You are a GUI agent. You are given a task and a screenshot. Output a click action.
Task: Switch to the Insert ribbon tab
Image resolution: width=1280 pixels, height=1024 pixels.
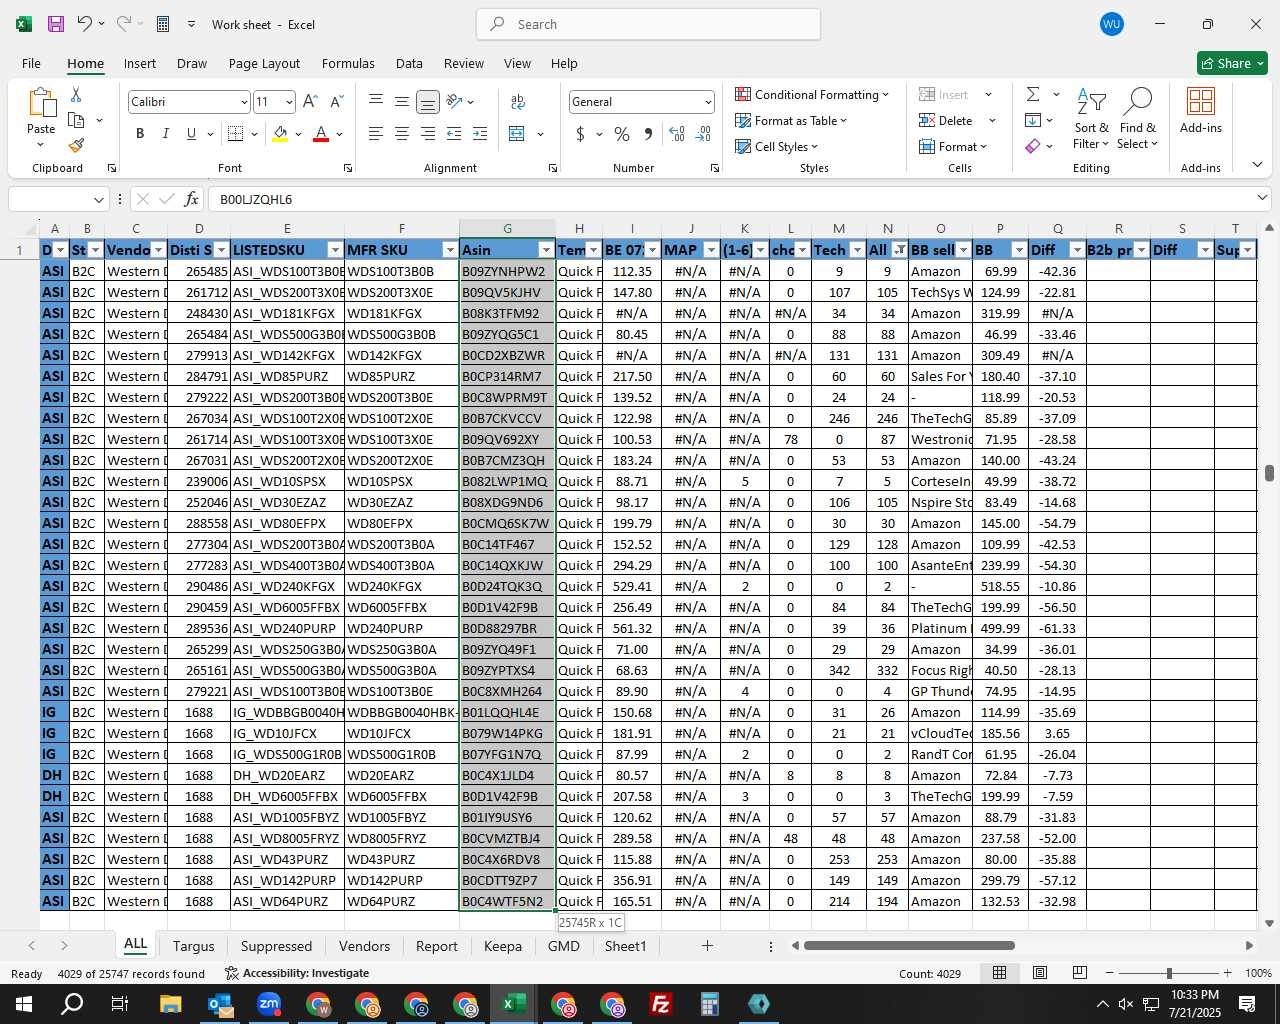click(140, 63)
